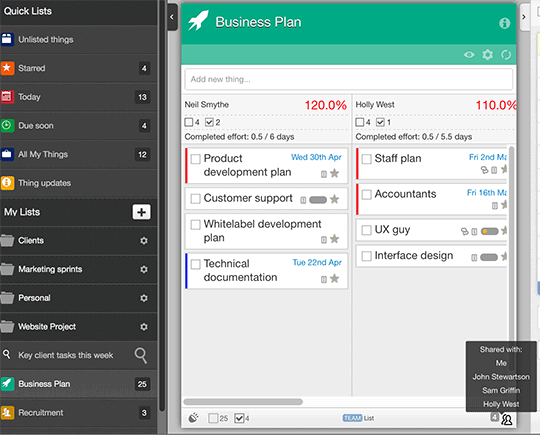Image resolution: width=540 pixels, height=435 pixels.
Task: Check off the Staff plan task
Action: tap(366, 159)
